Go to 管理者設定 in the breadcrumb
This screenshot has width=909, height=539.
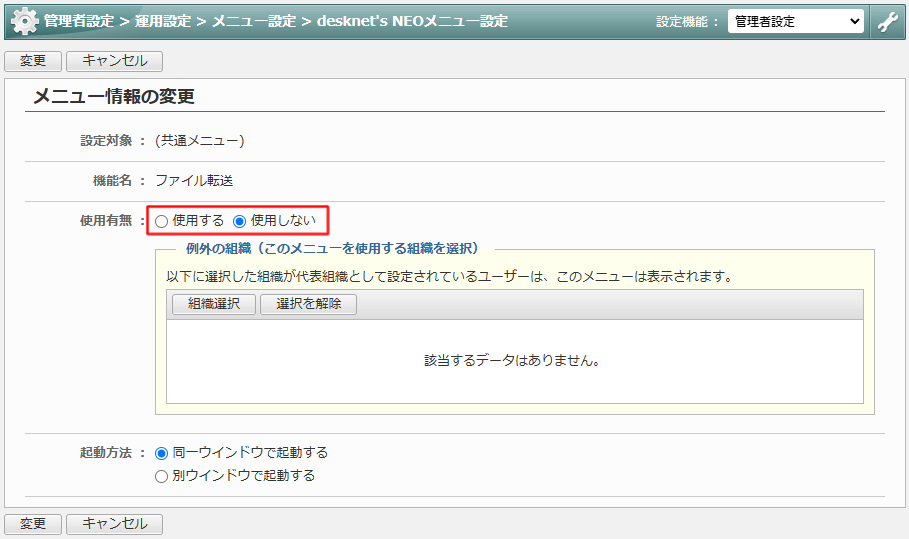coord(78,21)
